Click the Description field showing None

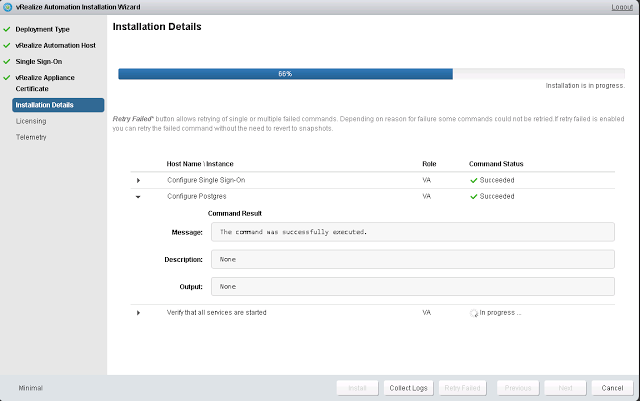click(x=413, y=259)
